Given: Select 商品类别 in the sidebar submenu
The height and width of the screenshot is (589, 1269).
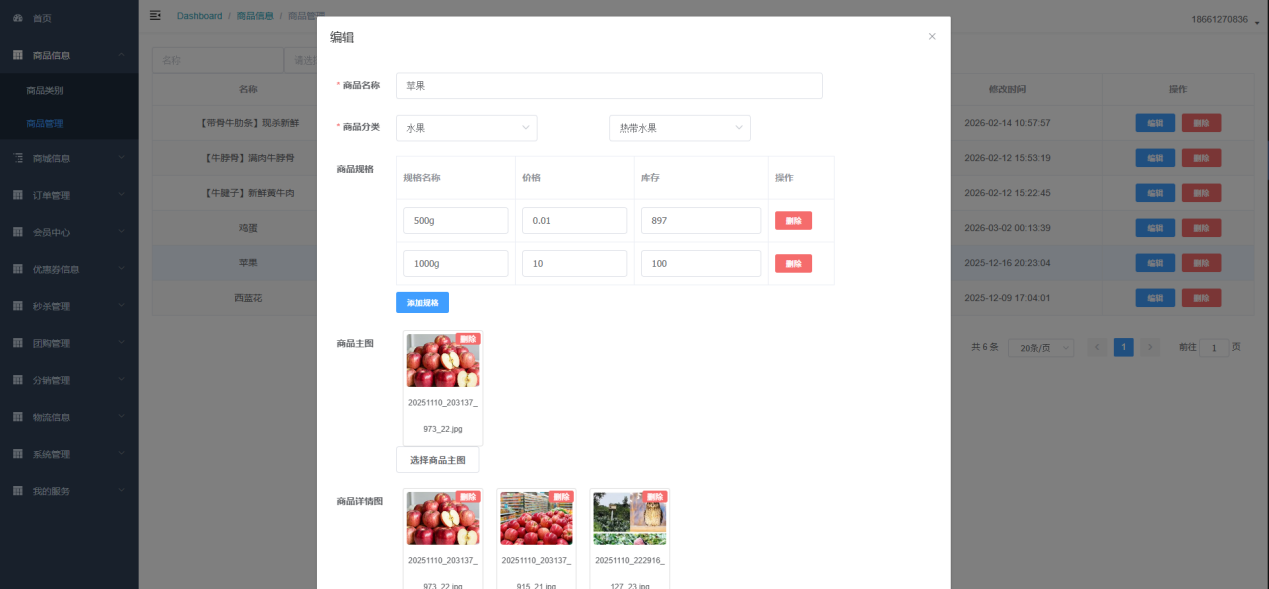Looking at the screenshot, I should point(45,90).
